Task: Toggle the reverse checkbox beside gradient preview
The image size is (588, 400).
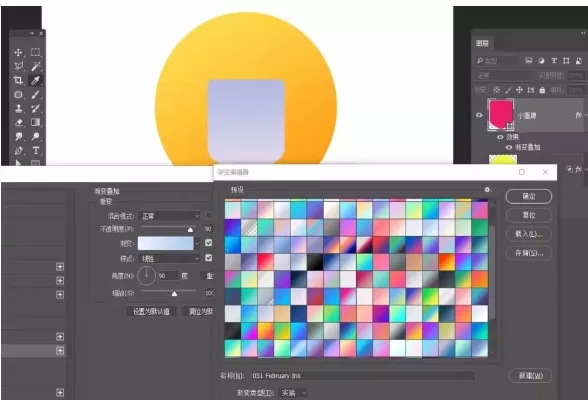Action: (208, 243)
